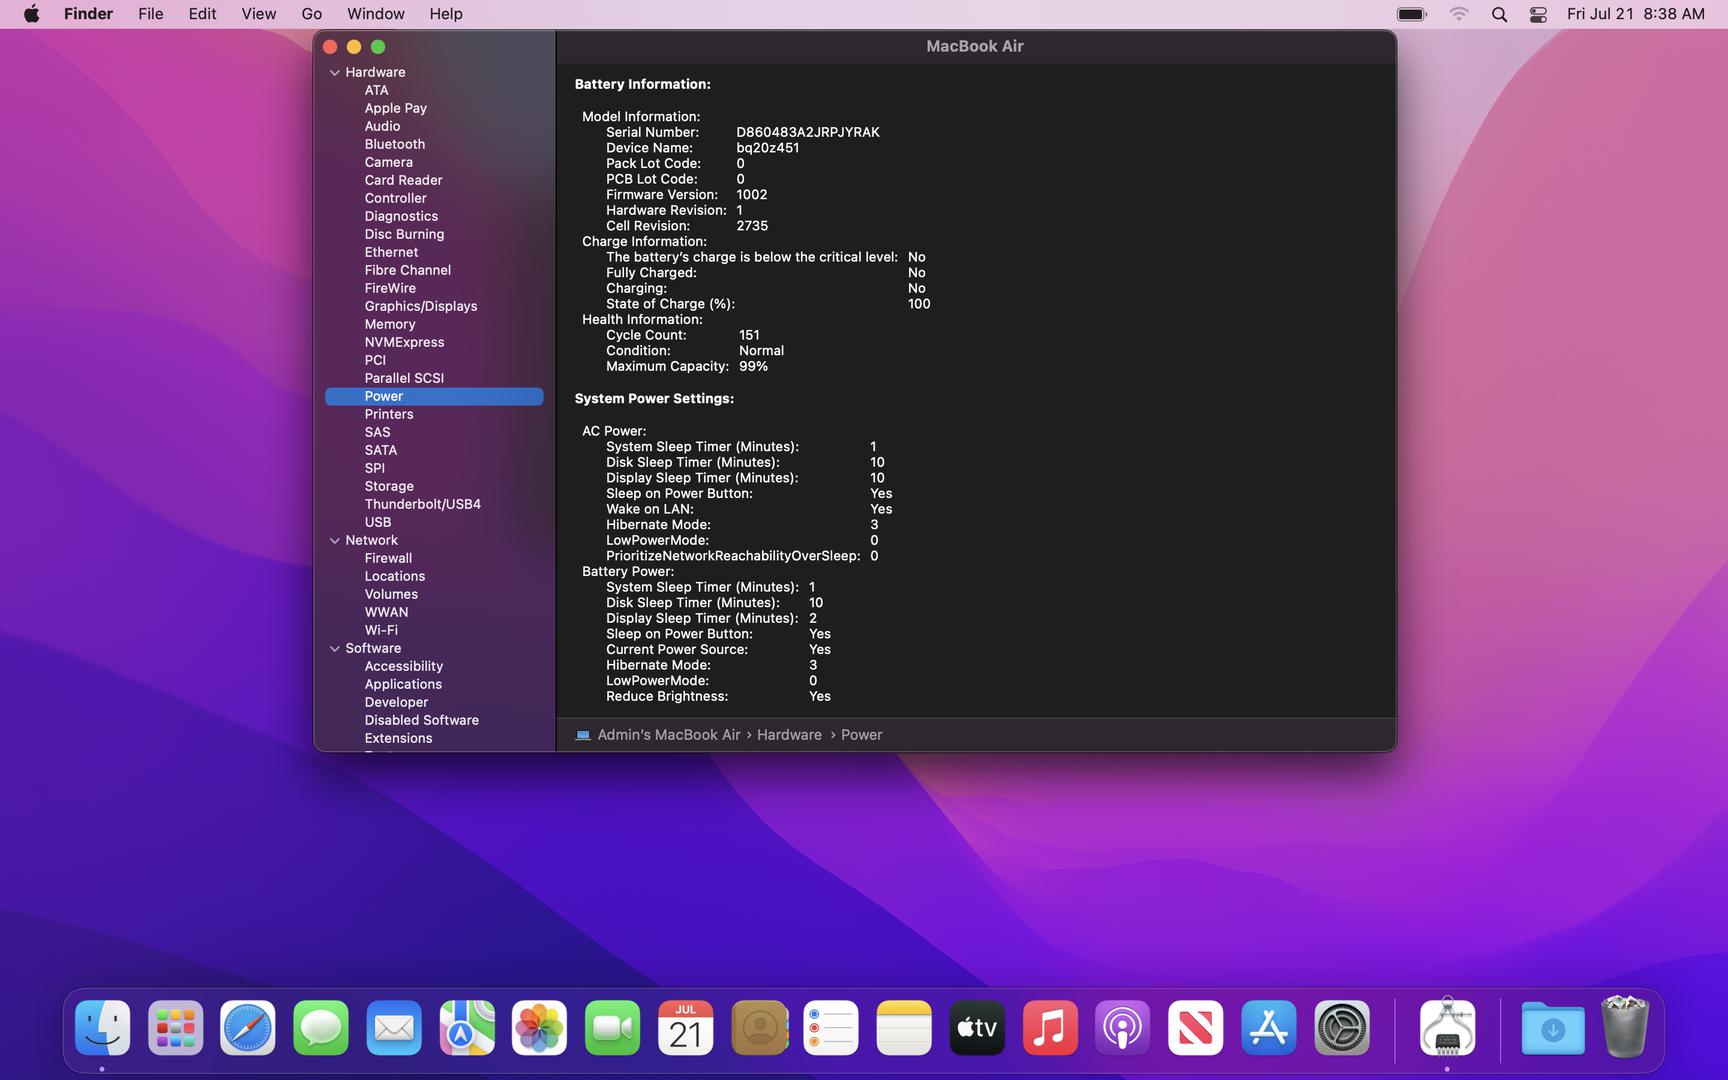Image resolution: width=1728 pixels, height=1080 pixels.
Task: Launch FaceTime from the dock
Action: tap(613, 1028)
